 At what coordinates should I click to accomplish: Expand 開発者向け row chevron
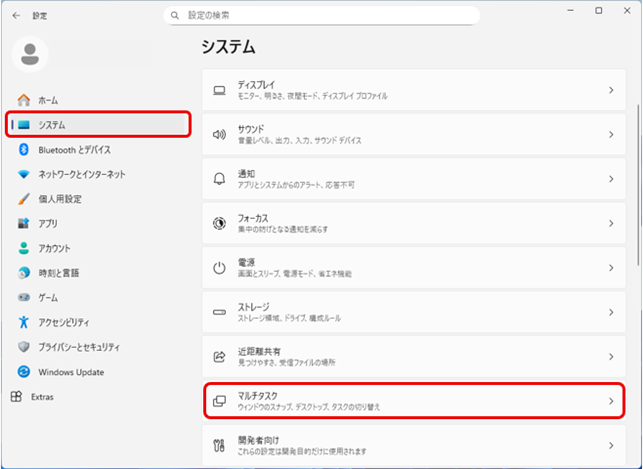(x=611, y=445)
